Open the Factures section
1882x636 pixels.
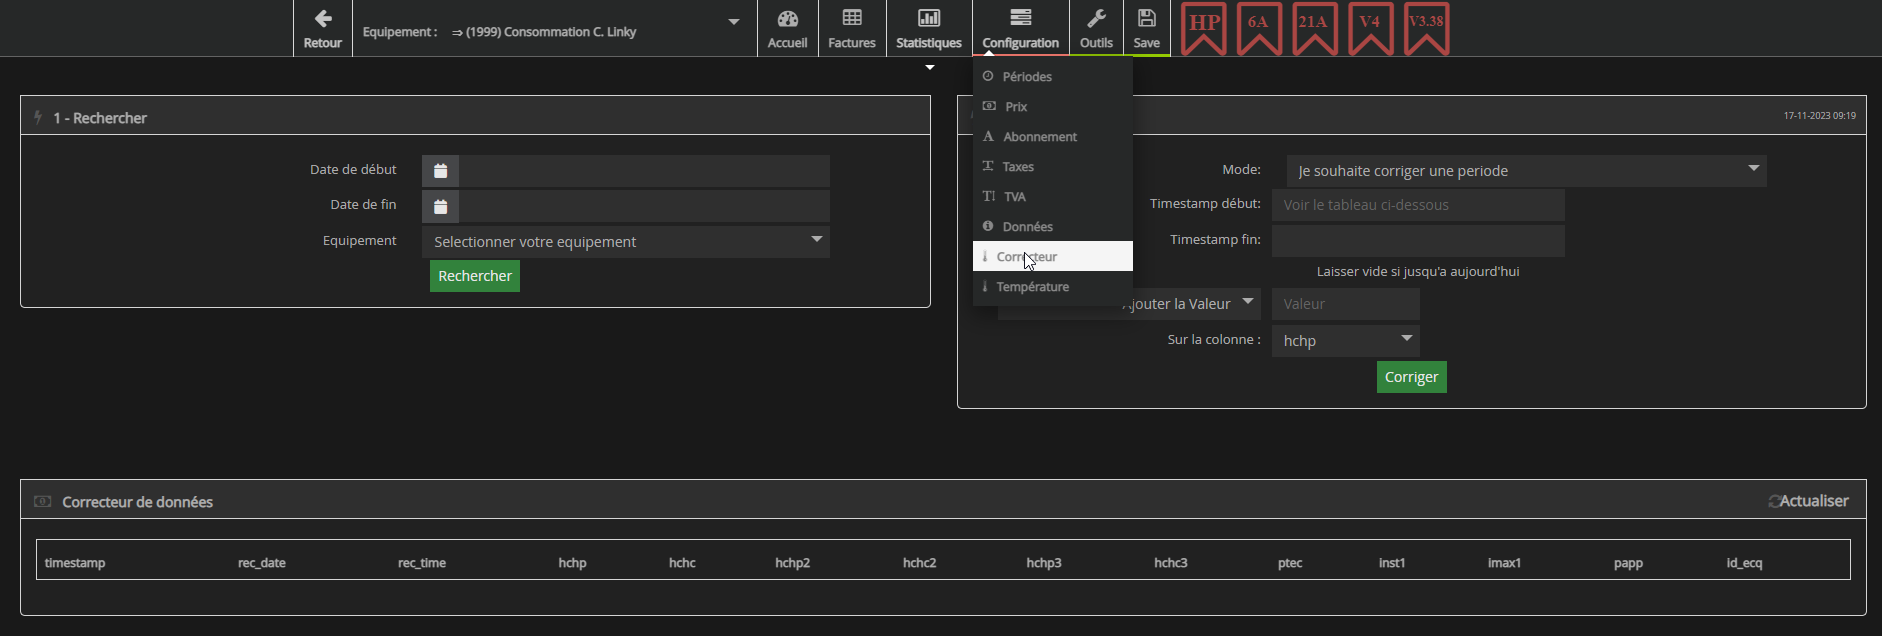852,28
